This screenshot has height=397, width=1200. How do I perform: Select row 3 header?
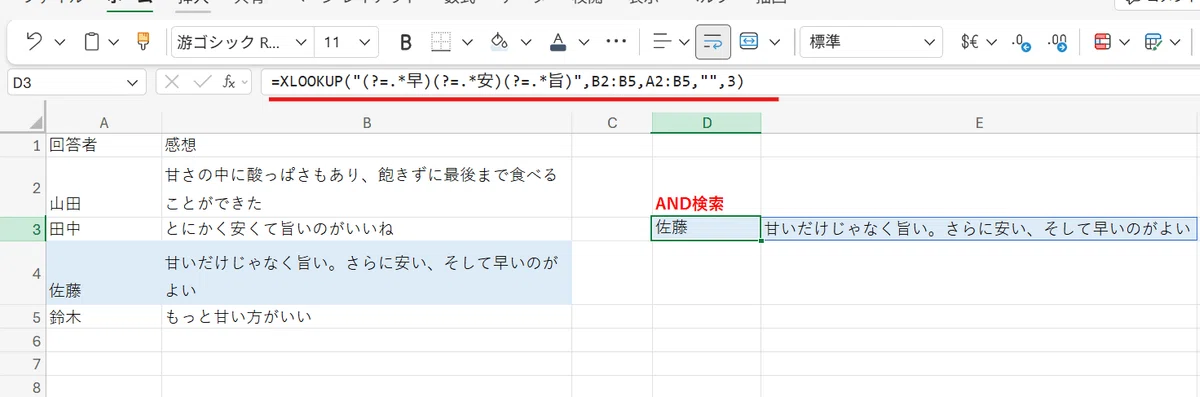[x=23, y=229]
